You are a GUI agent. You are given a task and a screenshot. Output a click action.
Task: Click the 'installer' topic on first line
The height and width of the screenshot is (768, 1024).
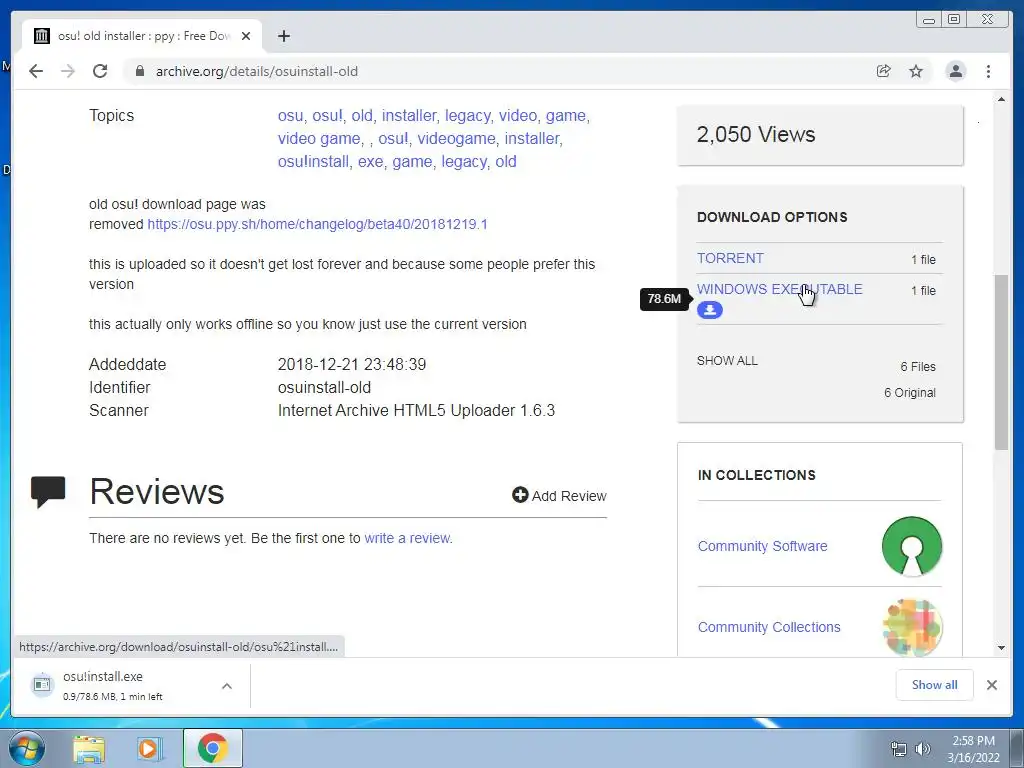(409, 116)
